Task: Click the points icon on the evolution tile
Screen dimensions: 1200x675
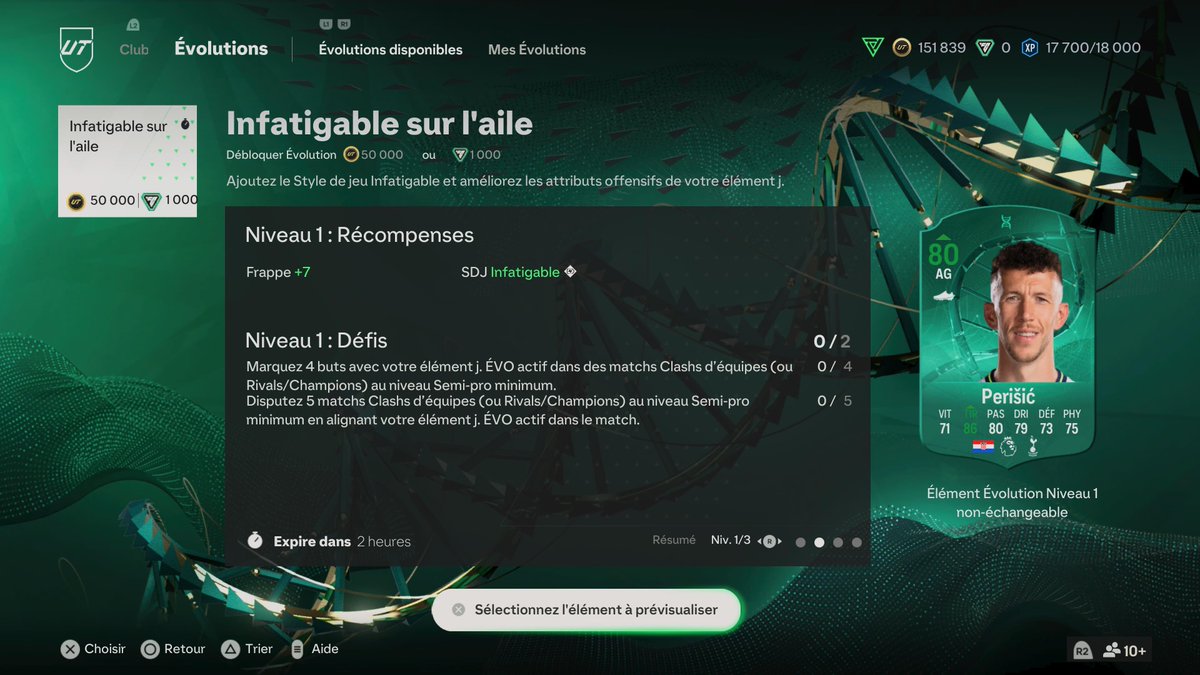Action: (151, 200)
